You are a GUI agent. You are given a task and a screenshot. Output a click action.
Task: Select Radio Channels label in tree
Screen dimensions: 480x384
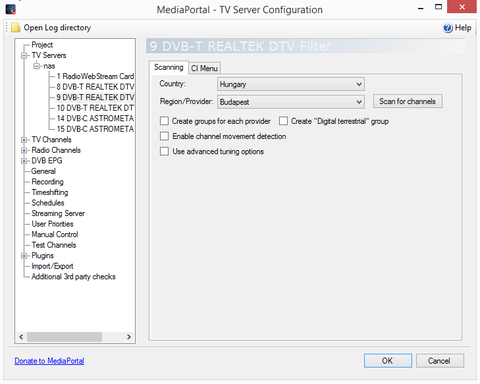[x=56, y=150]
